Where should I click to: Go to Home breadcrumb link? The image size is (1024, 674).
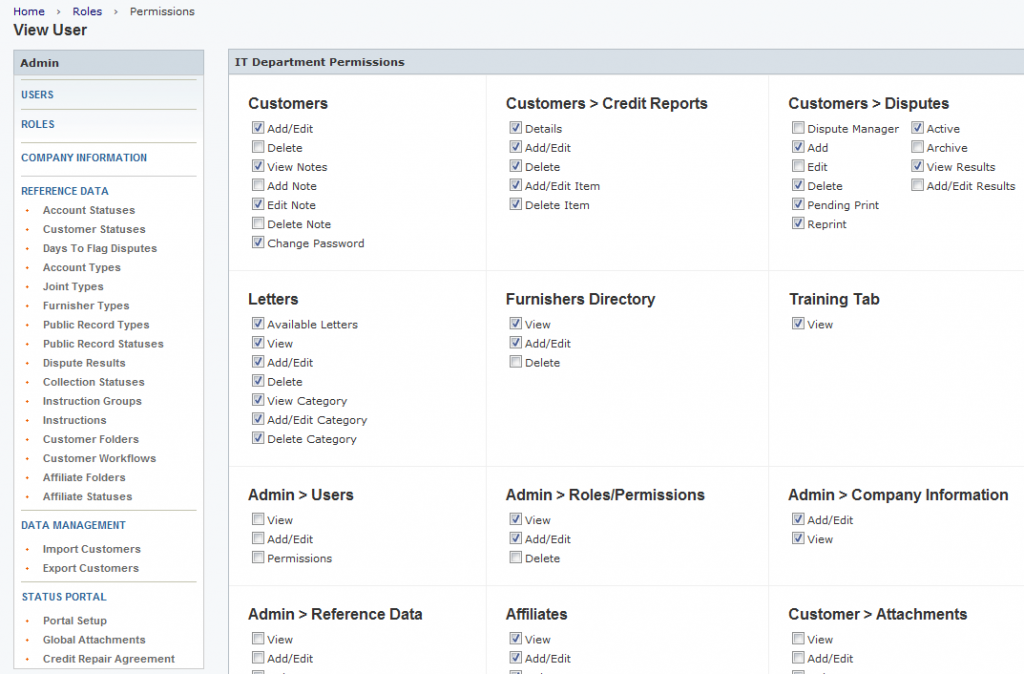[x=29, y=12]
